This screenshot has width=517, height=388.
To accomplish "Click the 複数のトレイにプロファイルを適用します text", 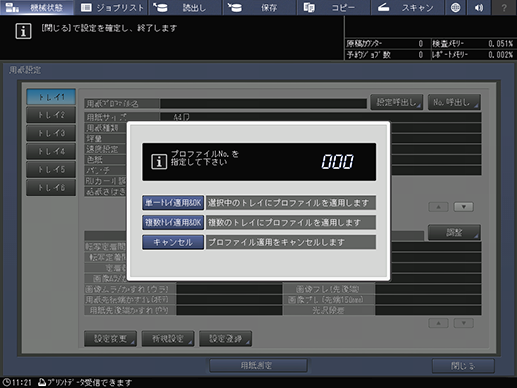I will pyautogui.click(x=284, y=222).
